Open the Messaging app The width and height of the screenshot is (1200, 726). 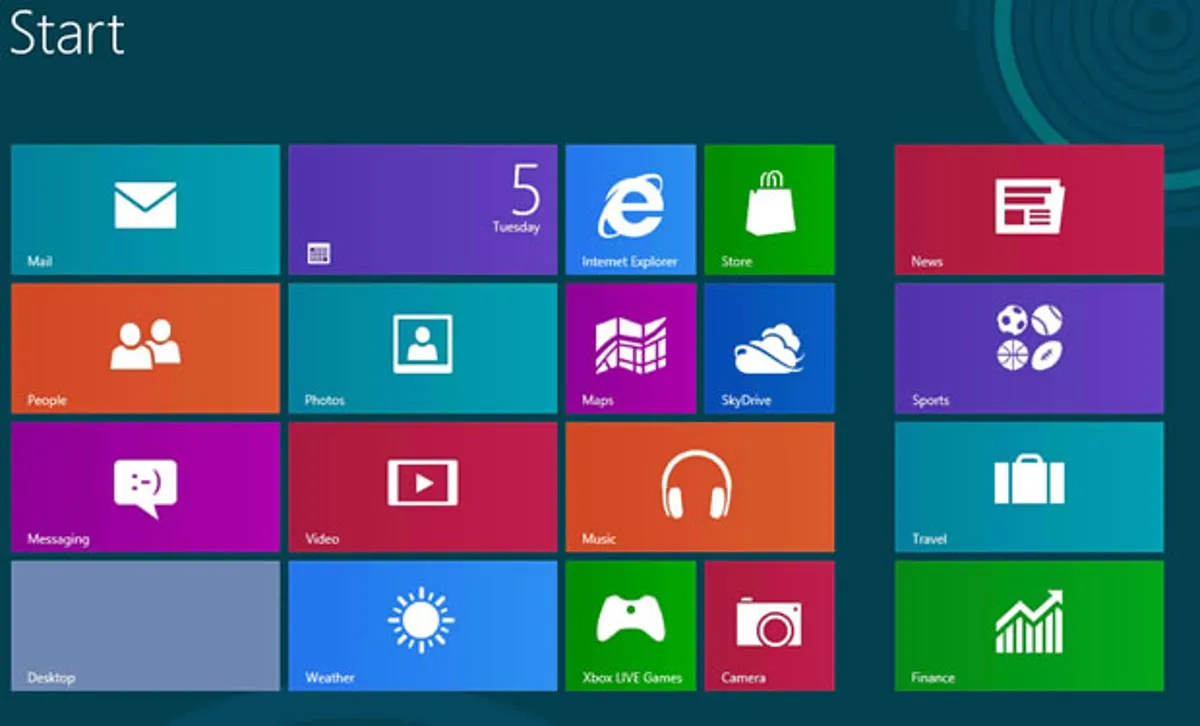point(145,486)
